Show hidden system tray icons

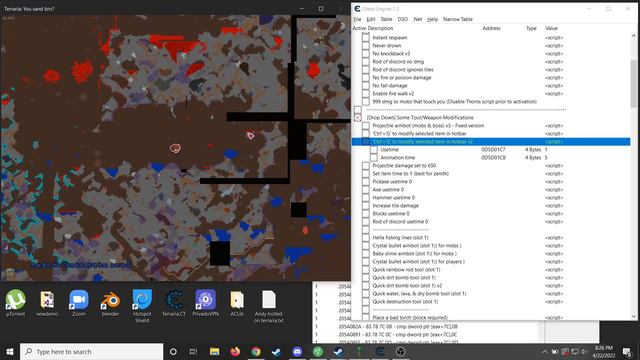point(545,351)
